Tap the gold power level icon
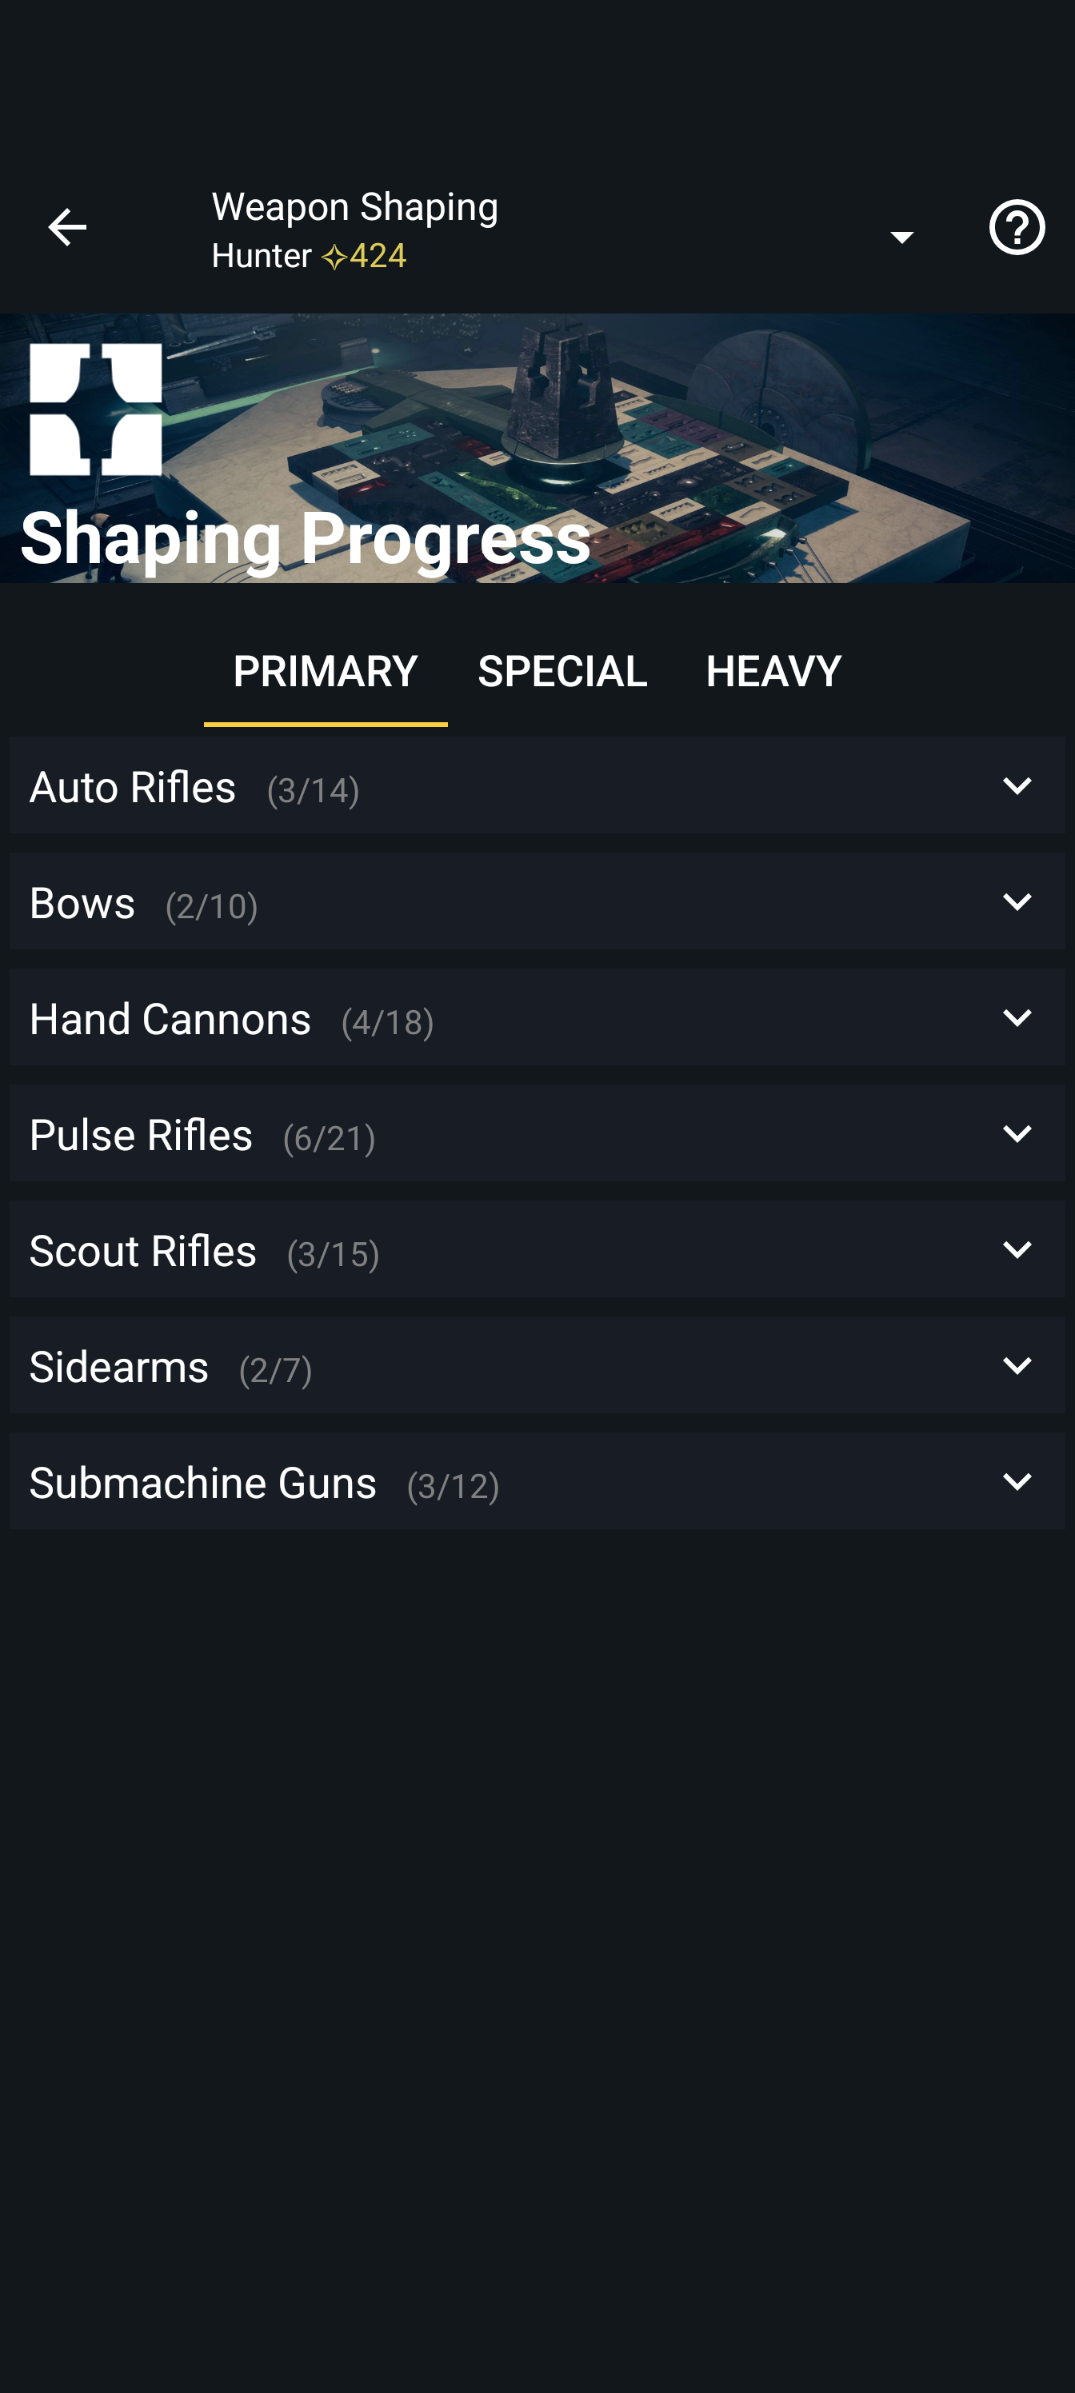The image size is (1075, 2393). (334, 257)
